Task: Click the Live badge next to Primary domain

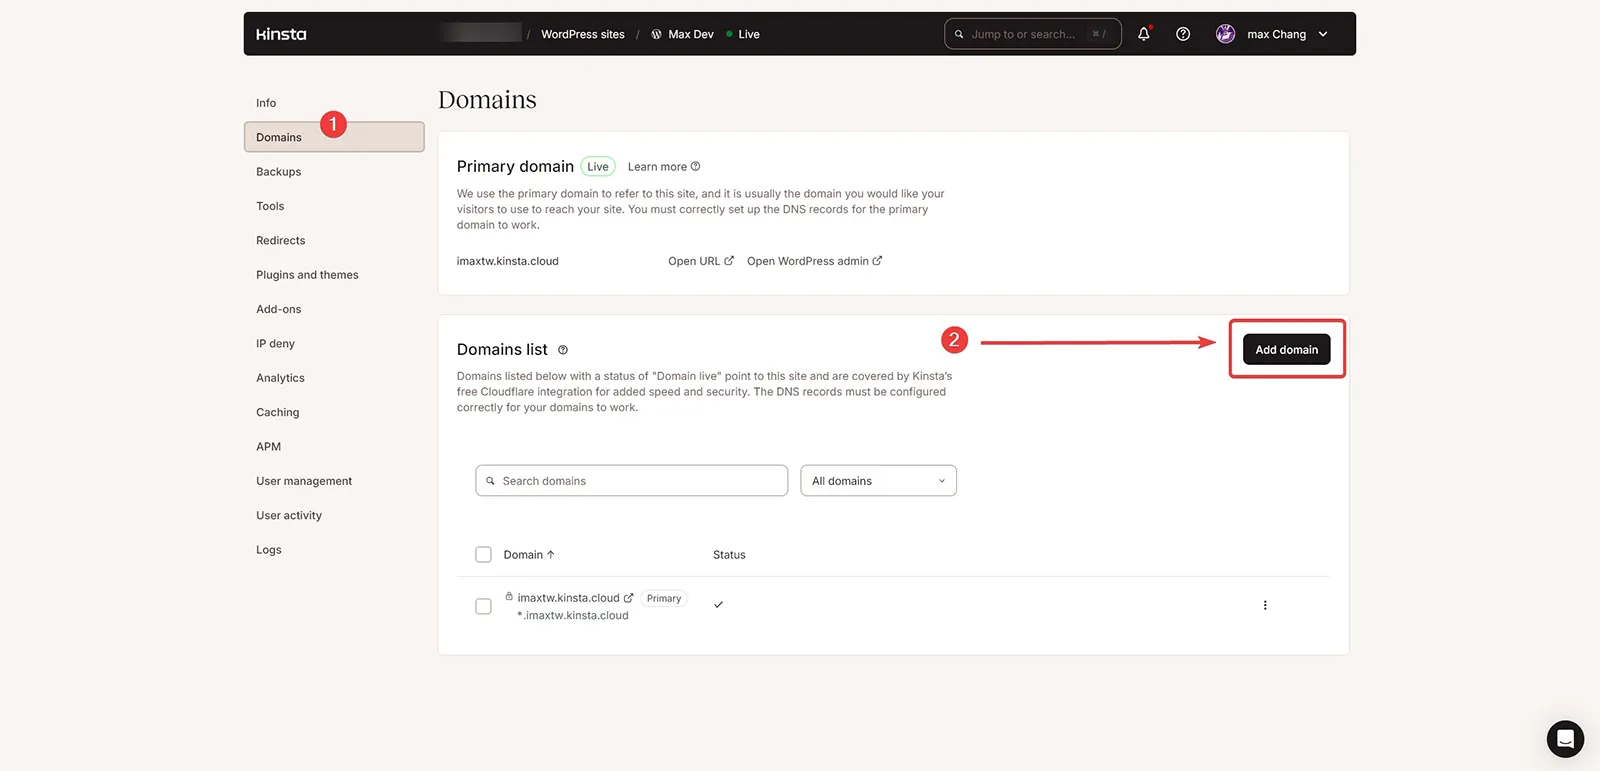Action: coord(598,167)
